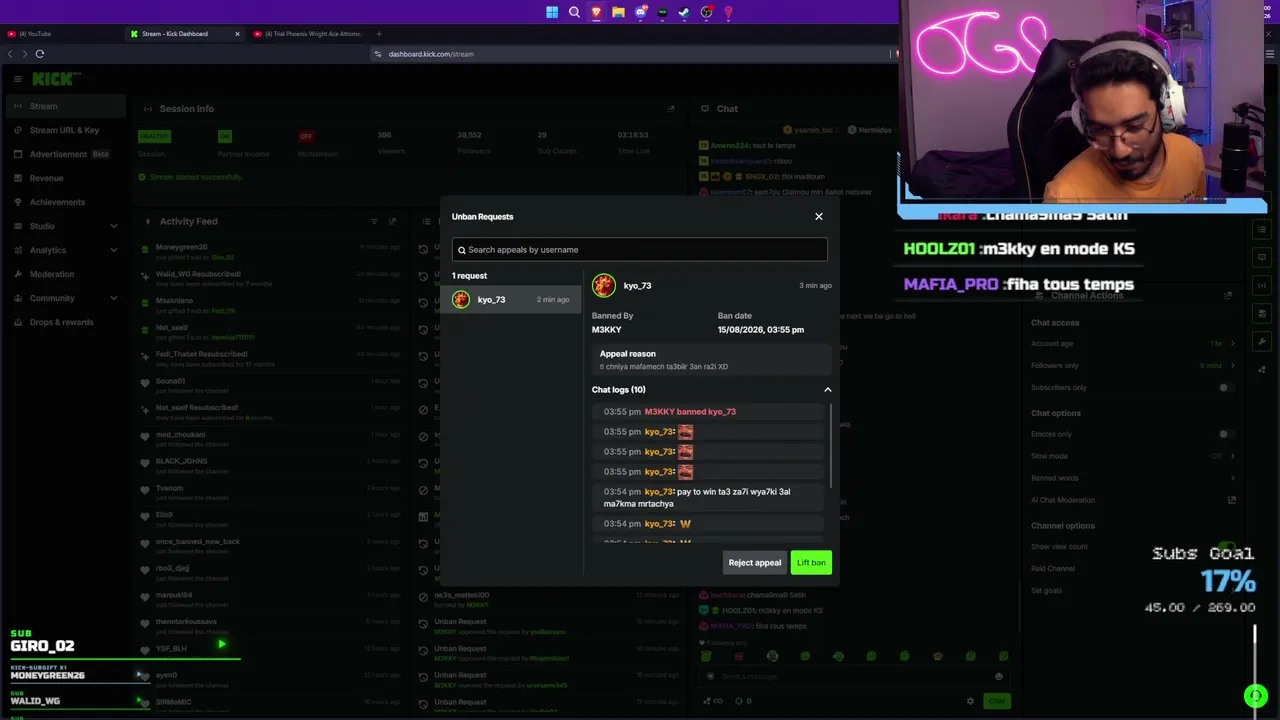Switch to the Phoenix Wright Ace Attorney tab

[x=308, y=34]
